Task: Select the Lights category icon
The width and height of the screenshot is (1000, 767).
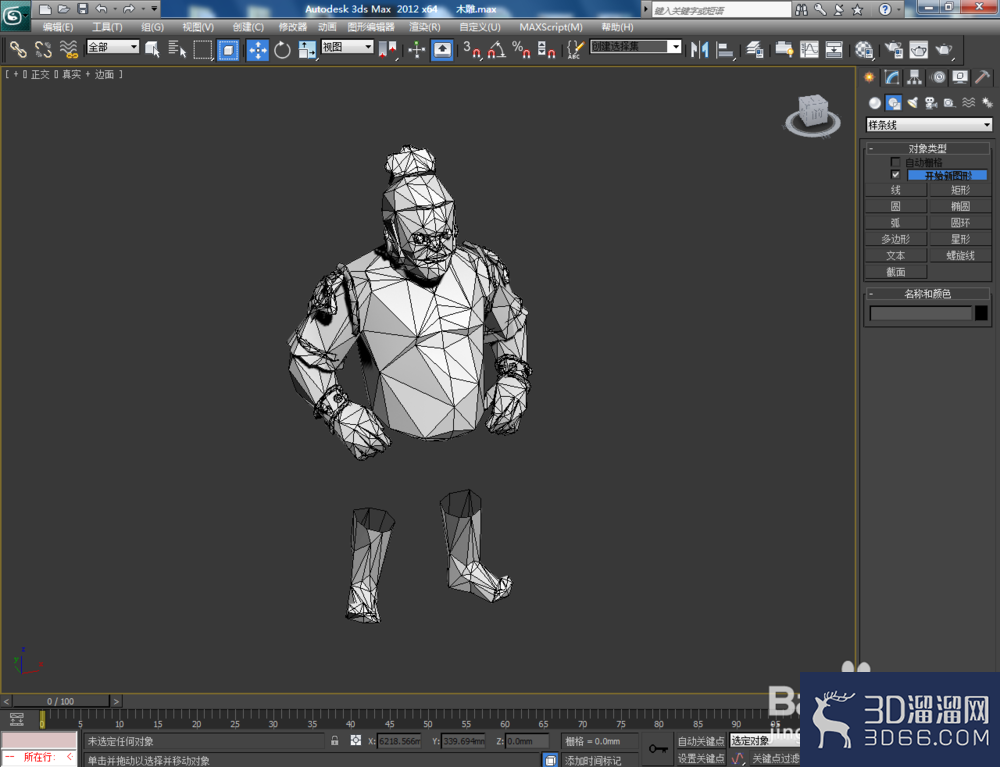Action: pyautogui.click(x=913, y=103)
